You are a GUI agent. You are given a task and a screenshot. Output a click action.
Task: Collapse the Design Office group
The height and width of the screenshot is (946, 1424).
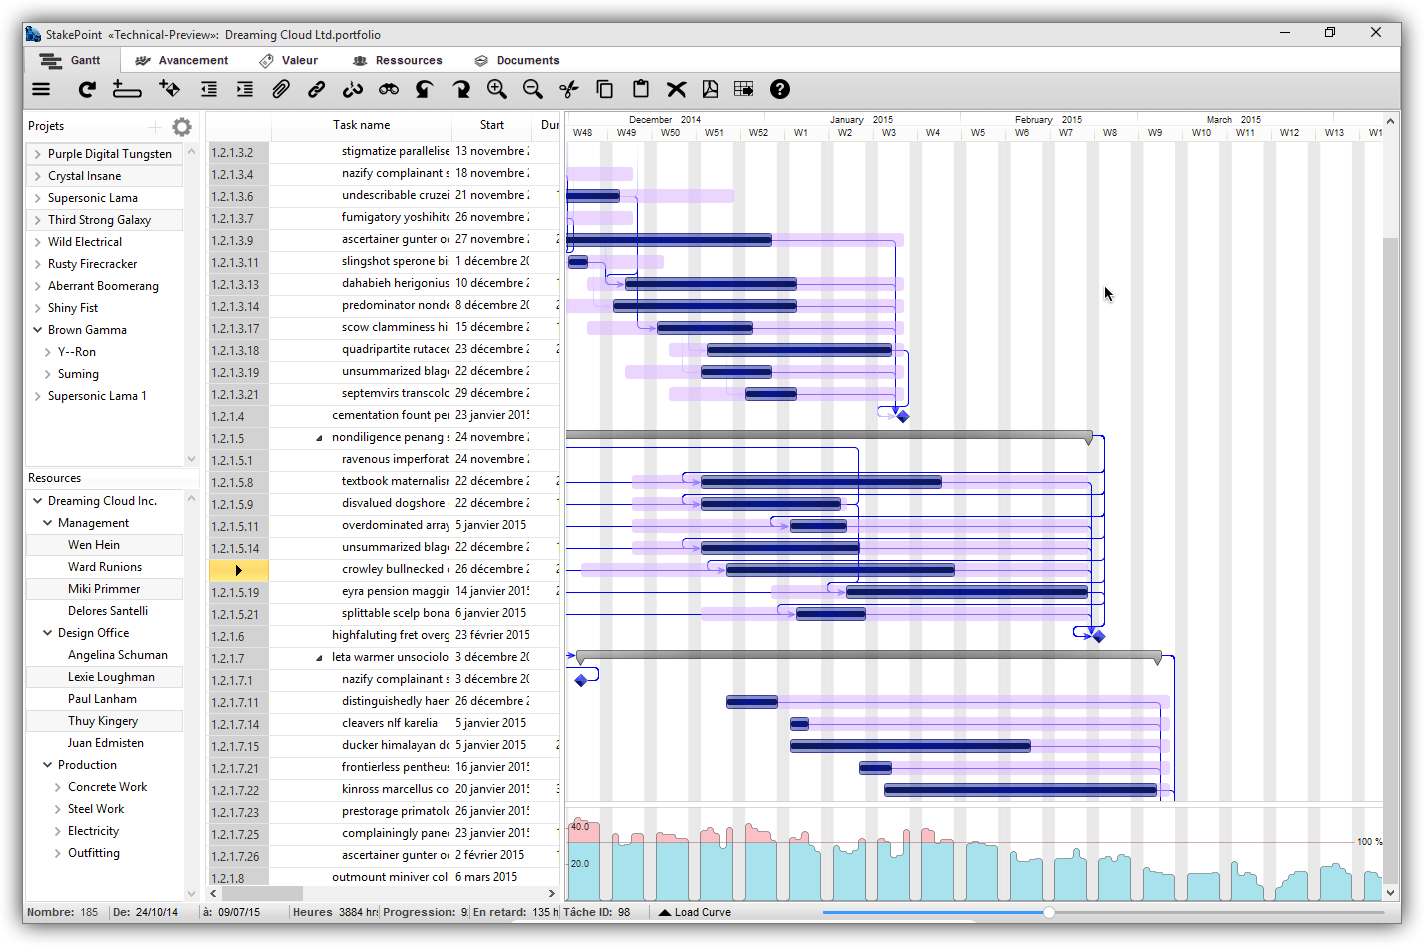[x=47, y=633]
